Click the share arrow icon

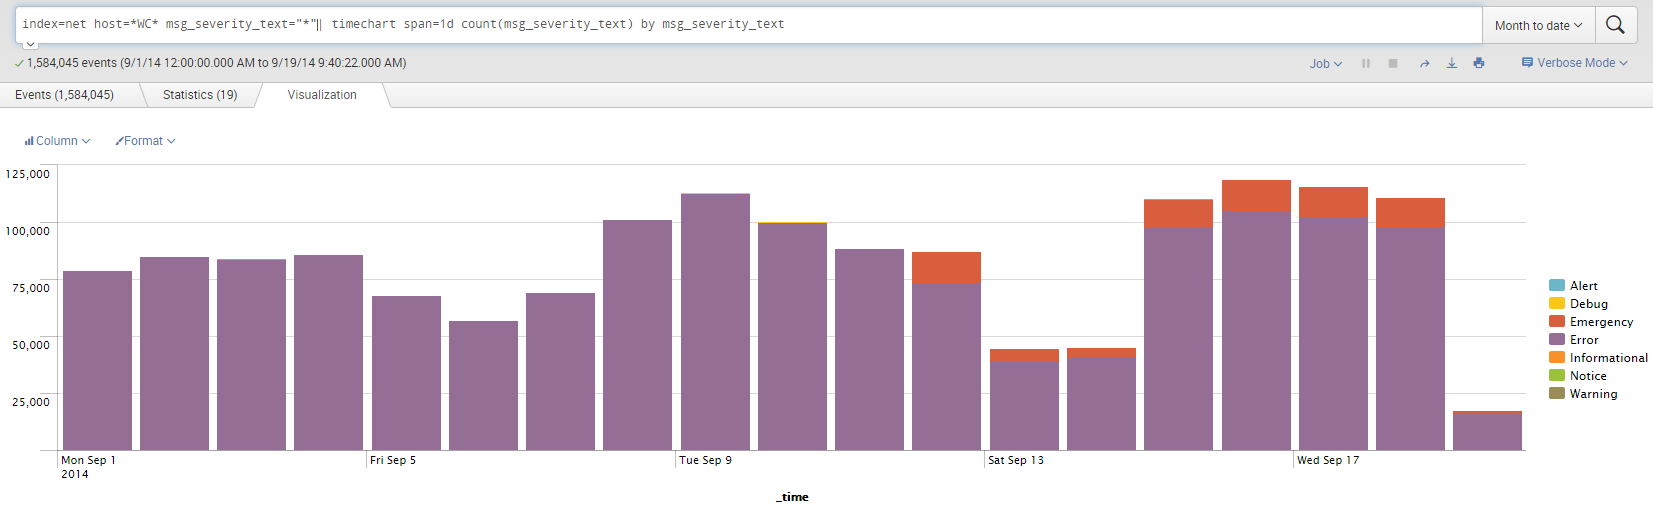[x=1424, y=63]
